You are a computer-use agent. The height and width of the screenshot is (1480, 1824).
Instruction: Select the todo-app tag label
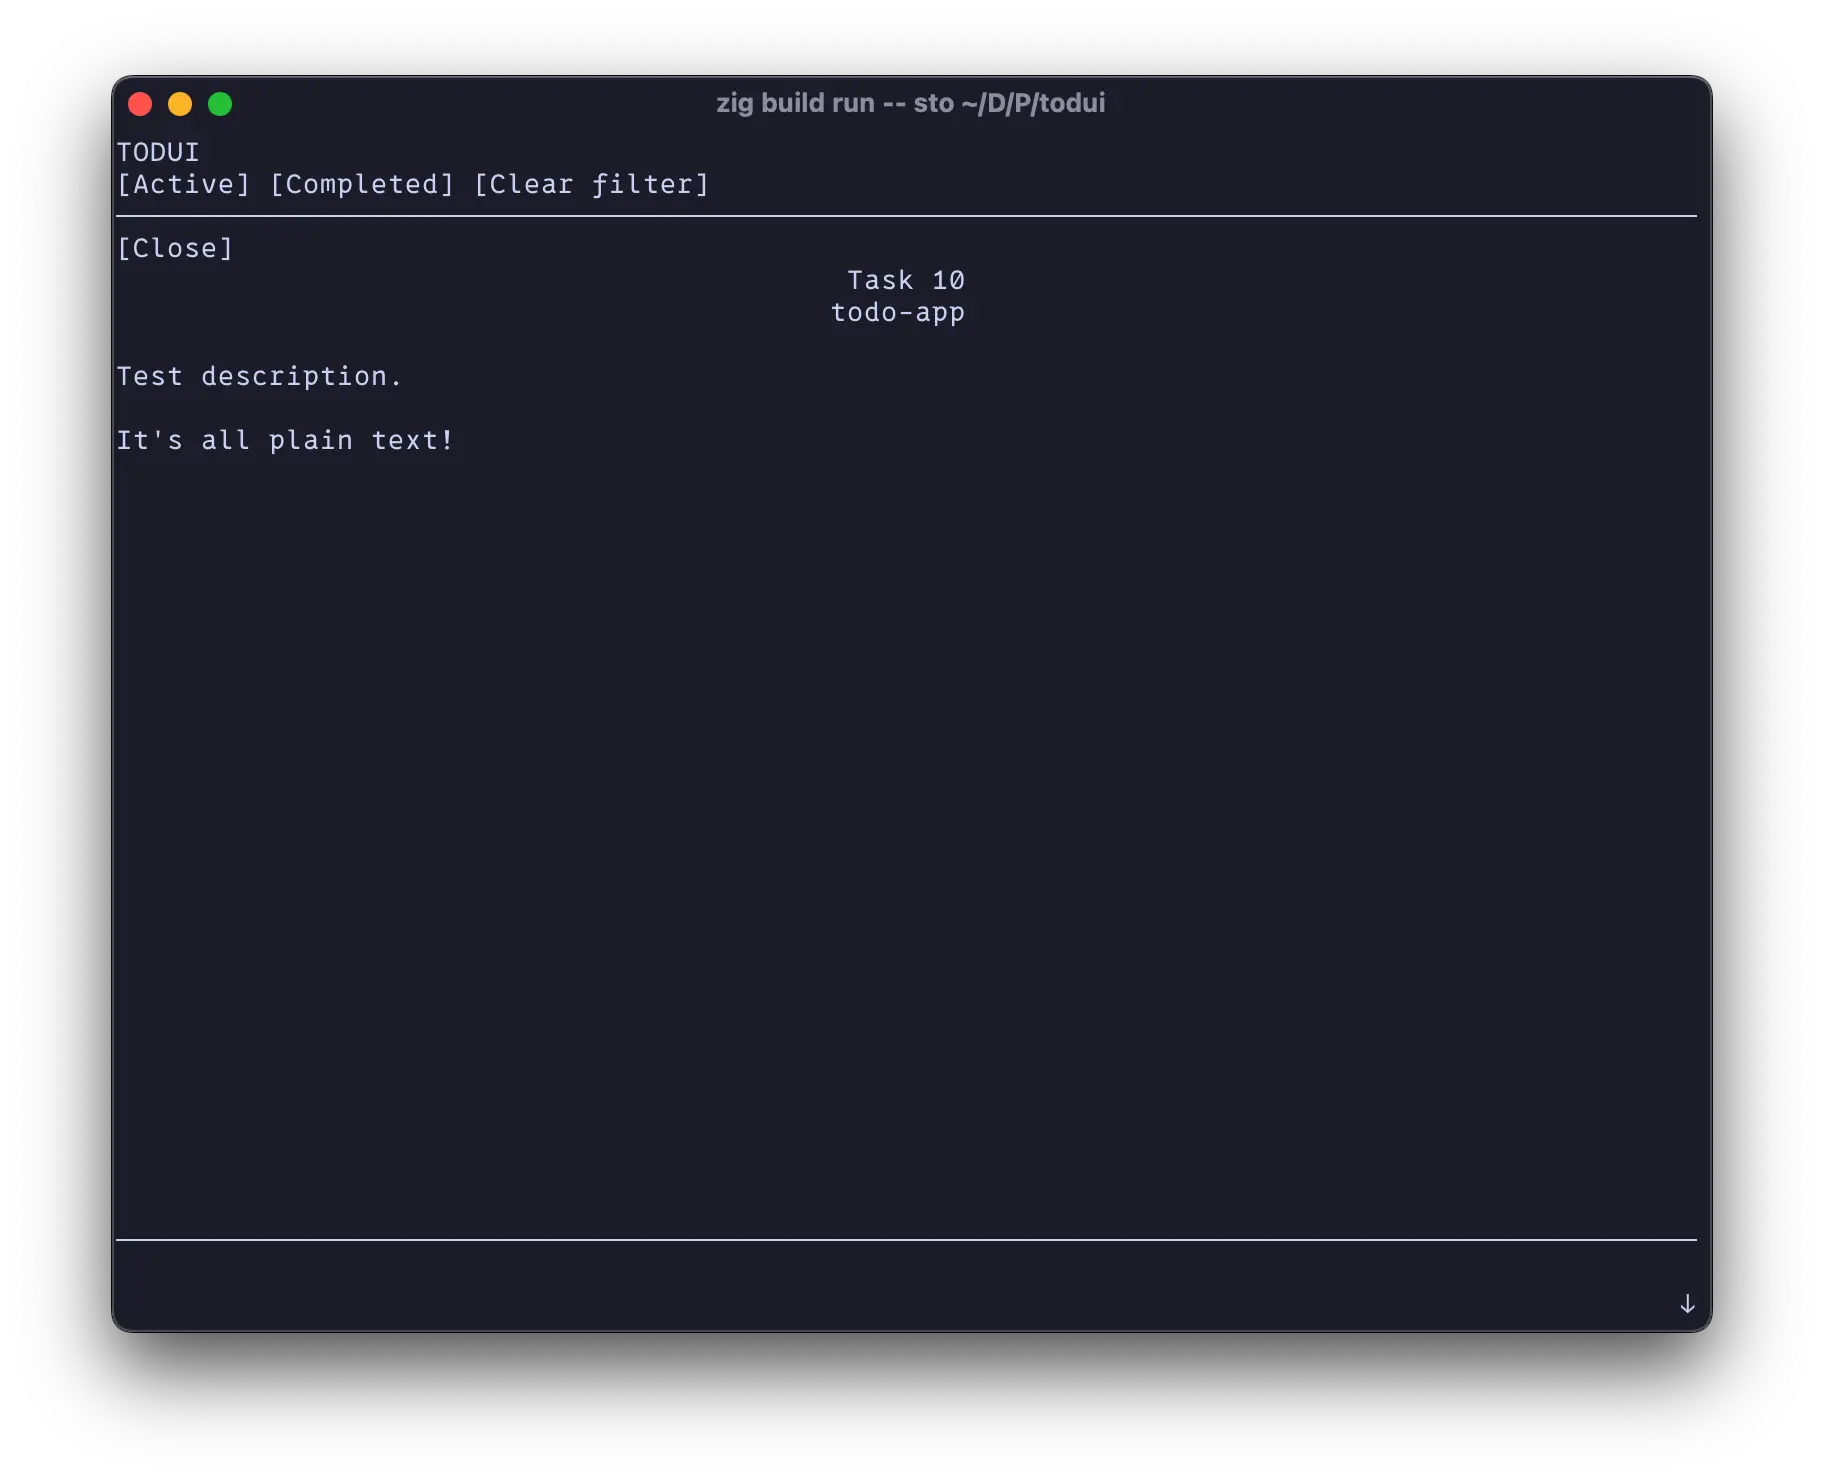pyautogui.click(x=897, y=312)
